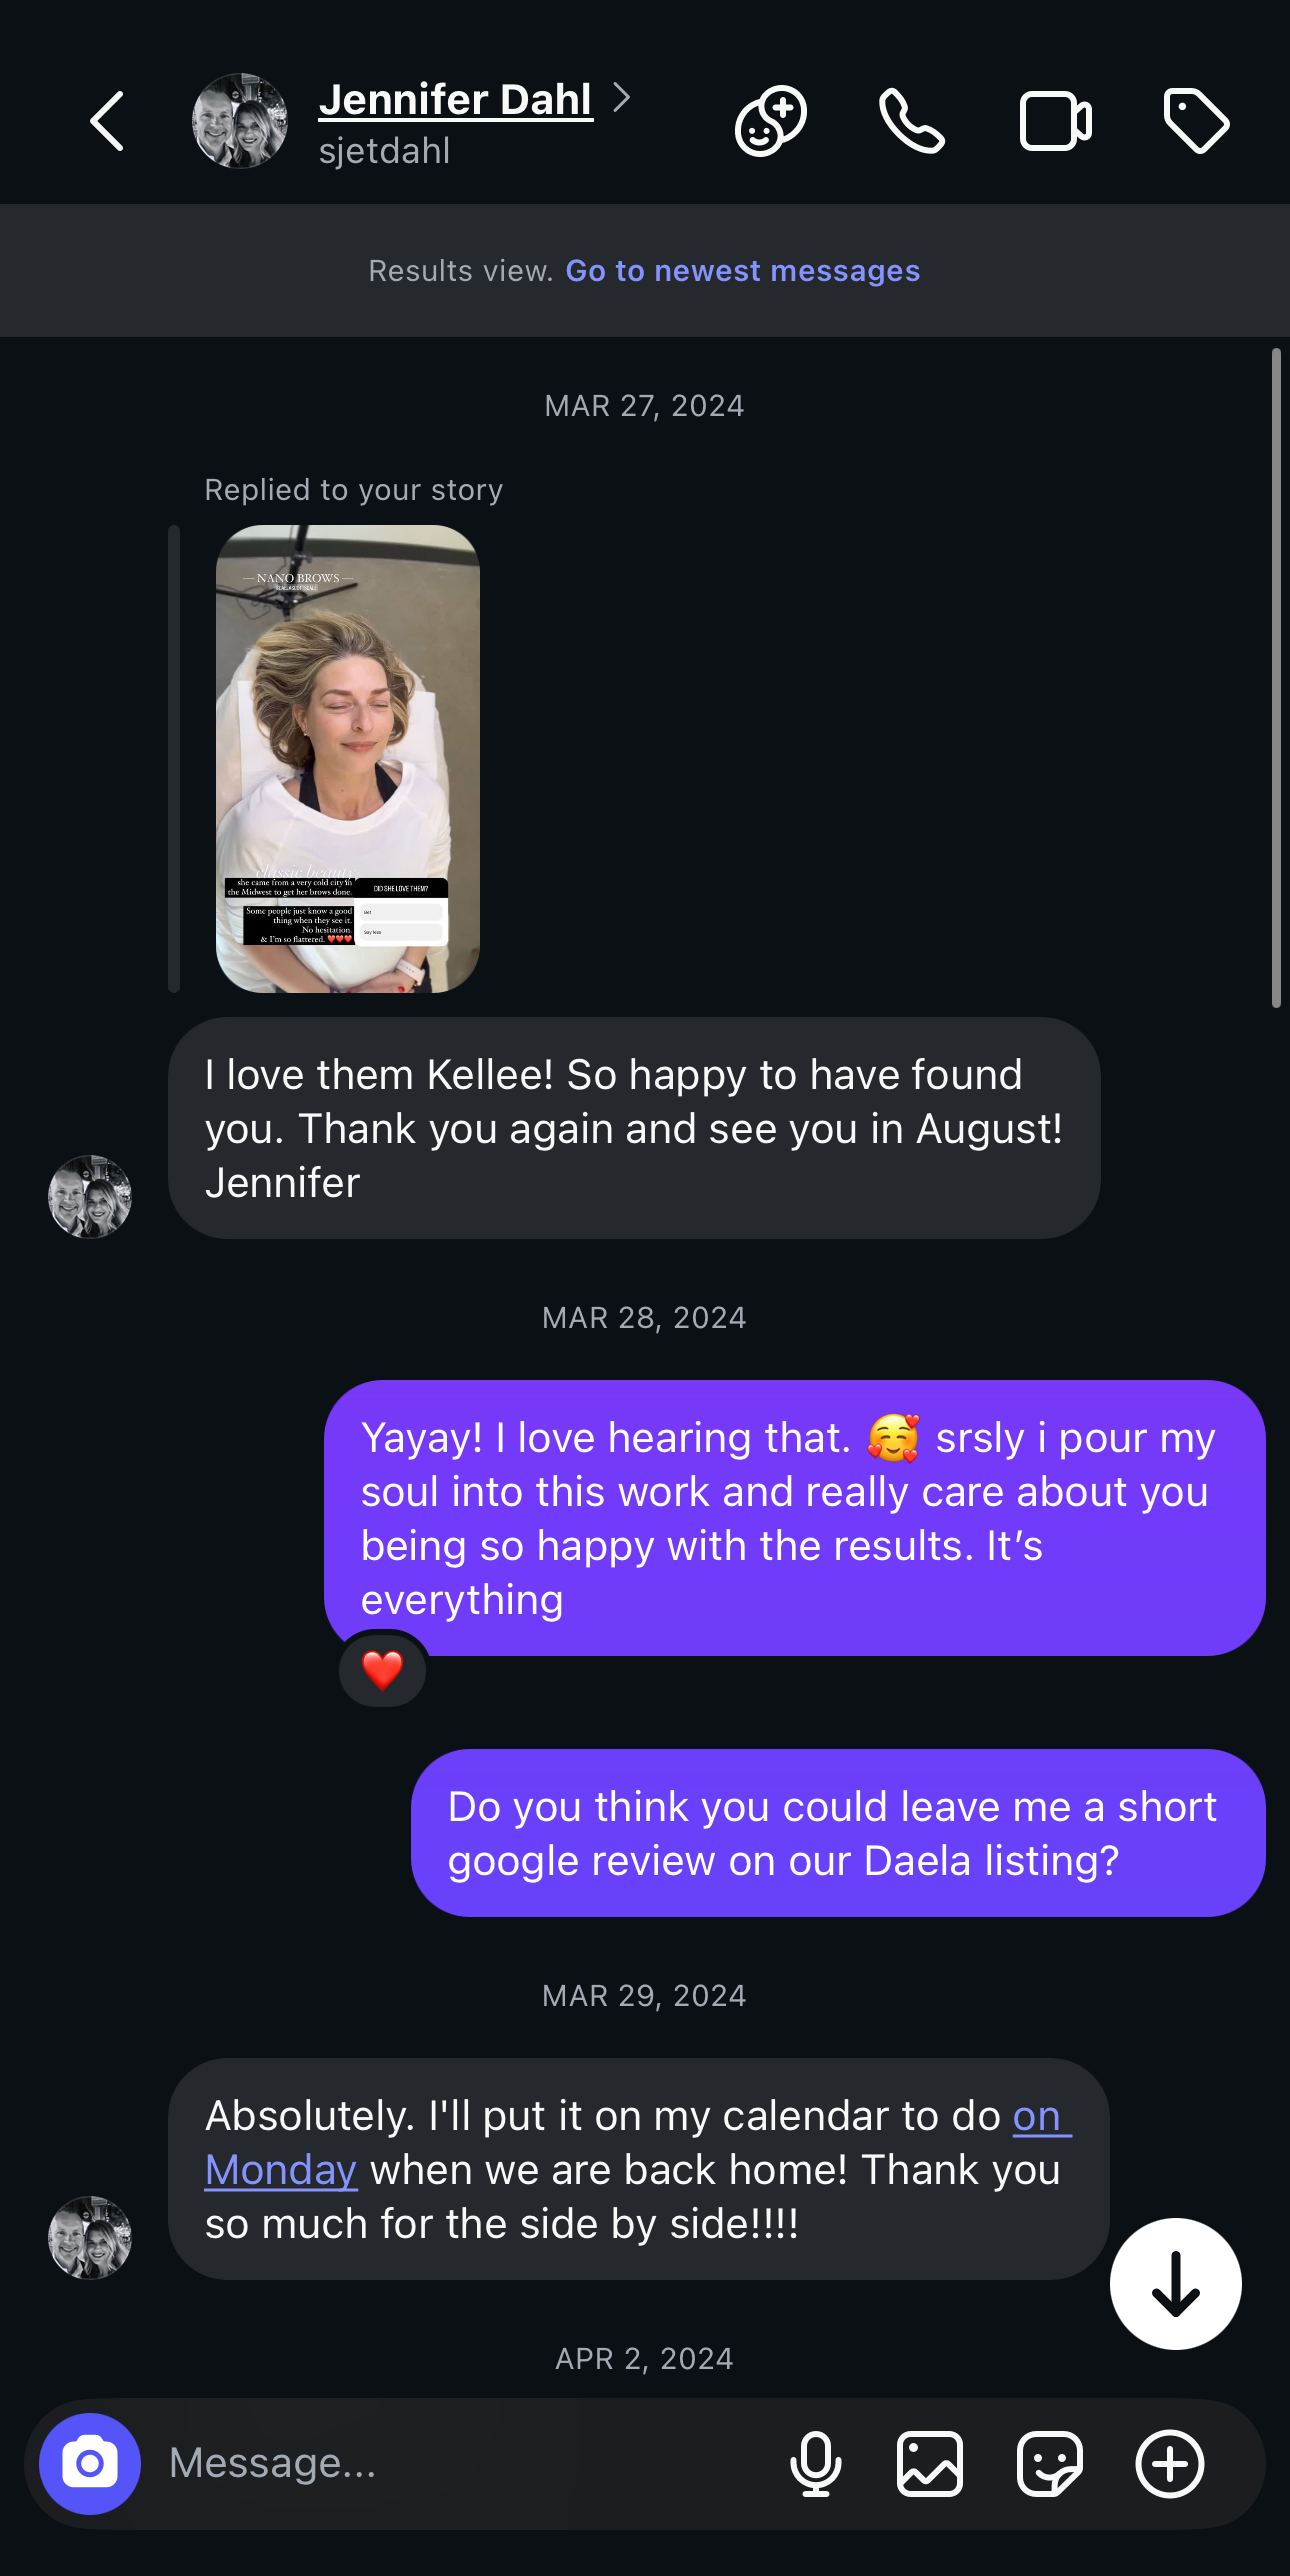Click the Message text input field
Viewport: 1290px width, 2576px height.
460,2464
